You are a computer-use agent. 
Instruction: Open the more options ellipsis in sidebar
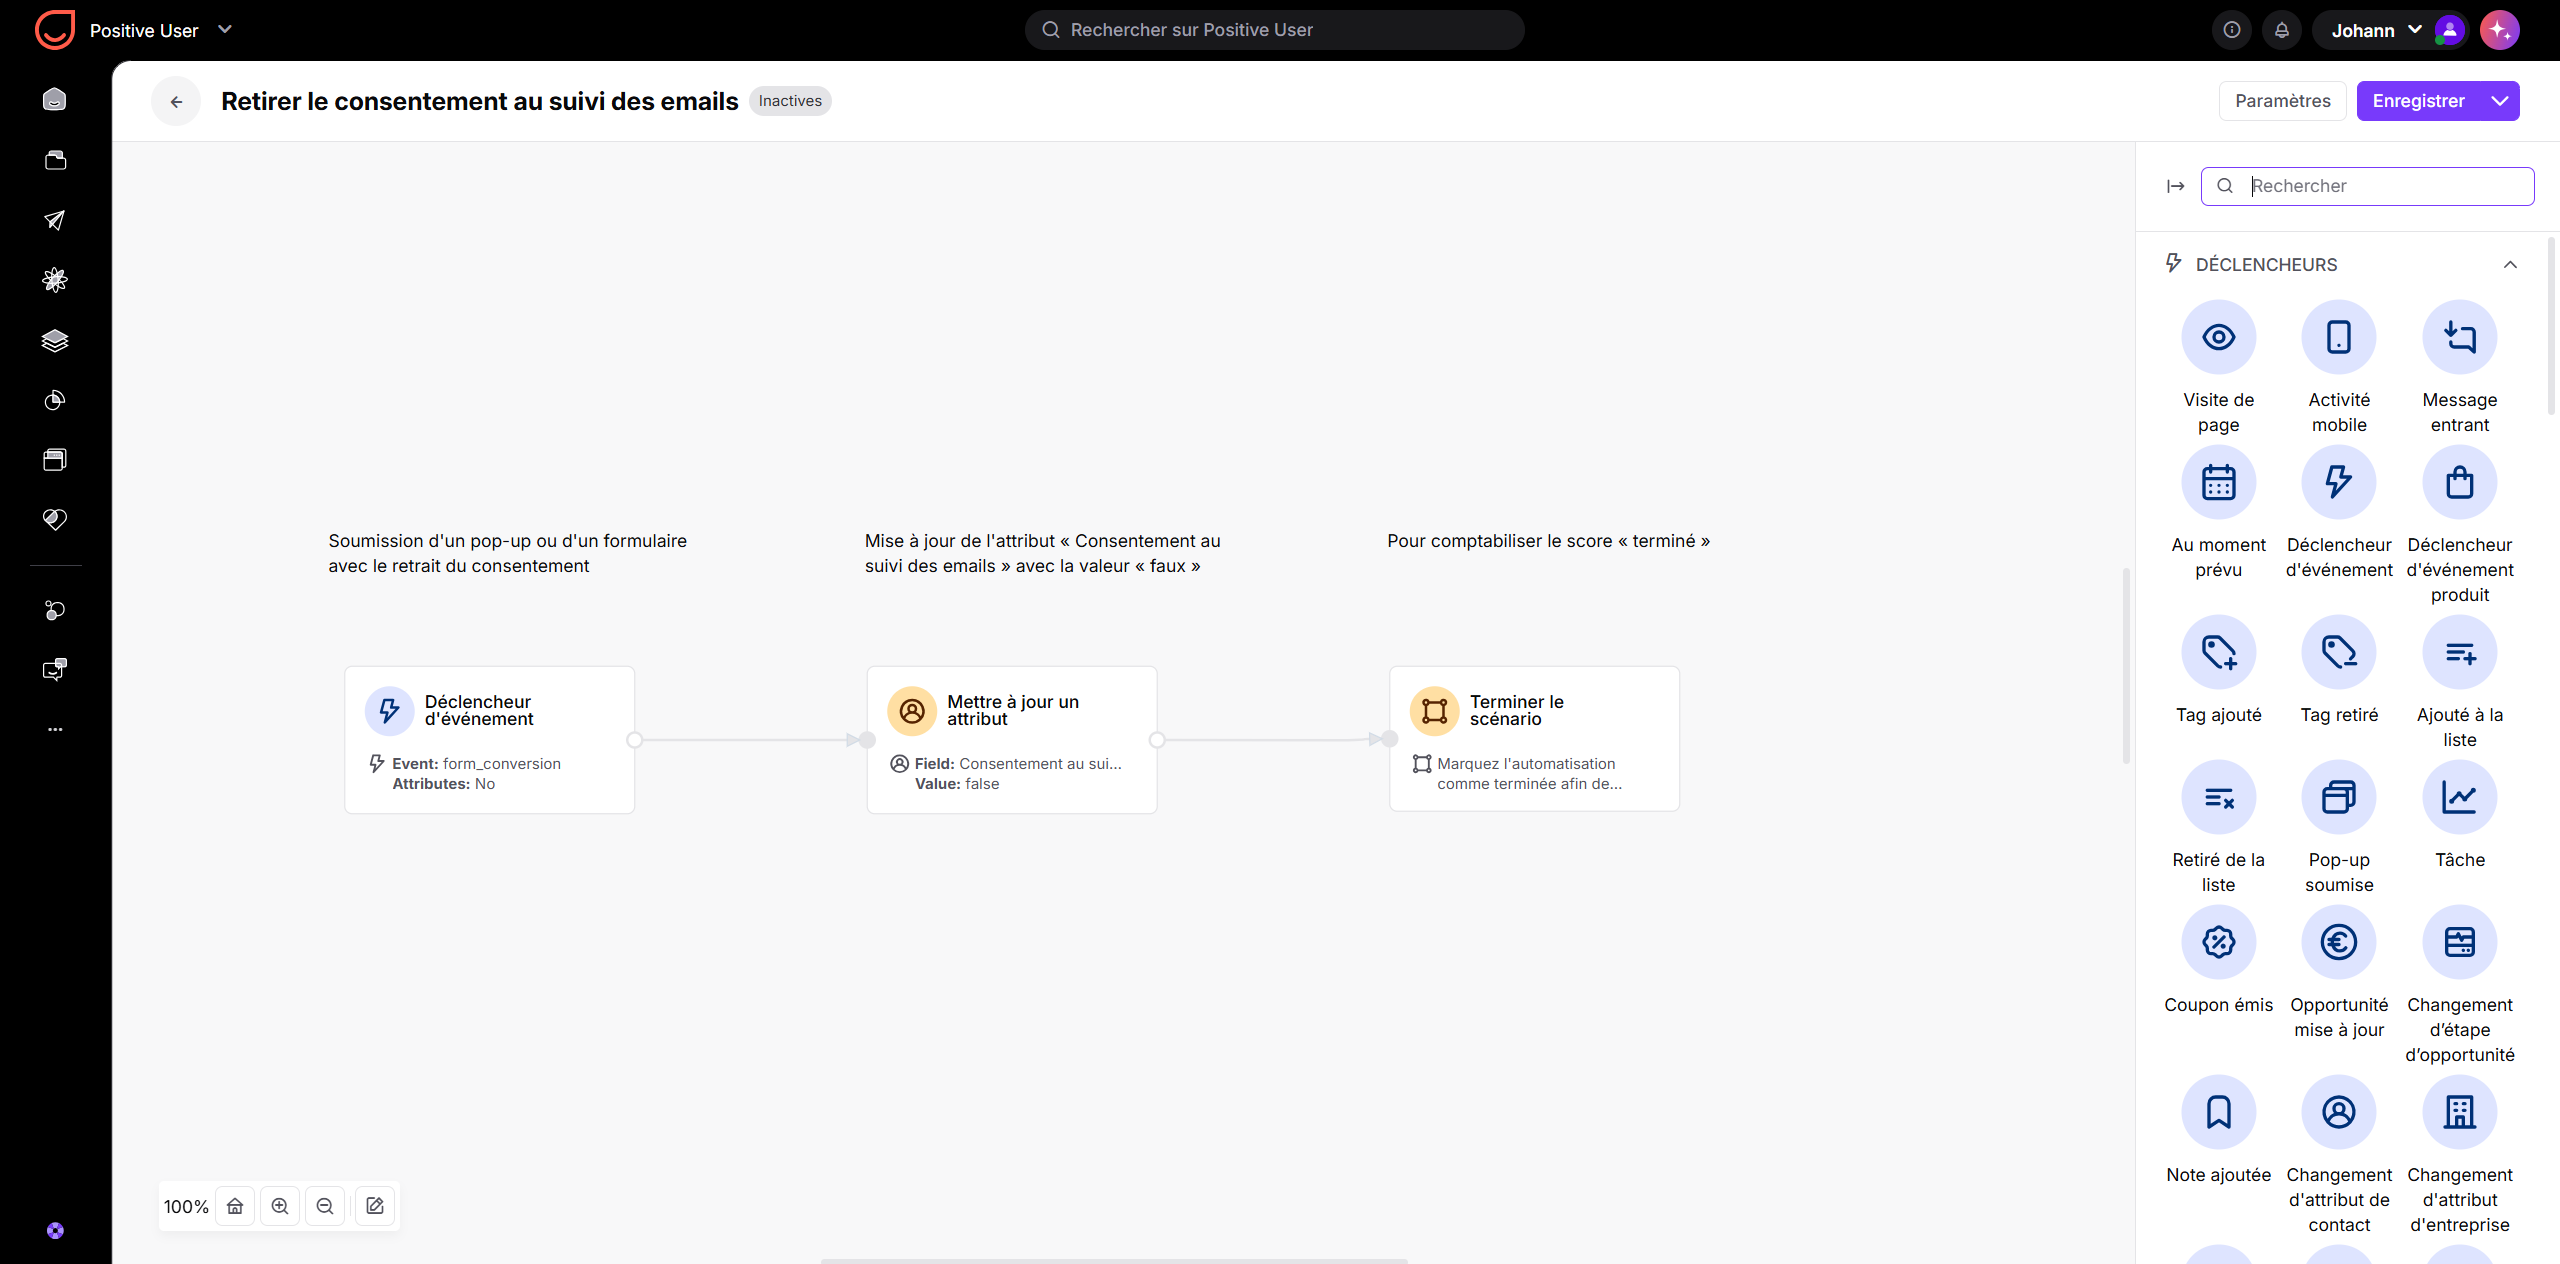(55, 730)
